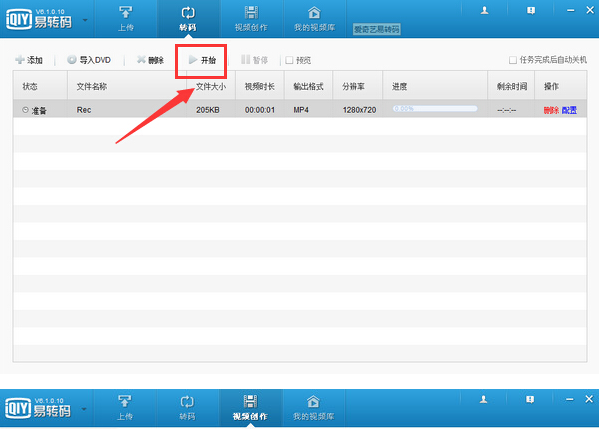
Task: Open 转码 tab in the bottom window
Action: pos(187,408)
